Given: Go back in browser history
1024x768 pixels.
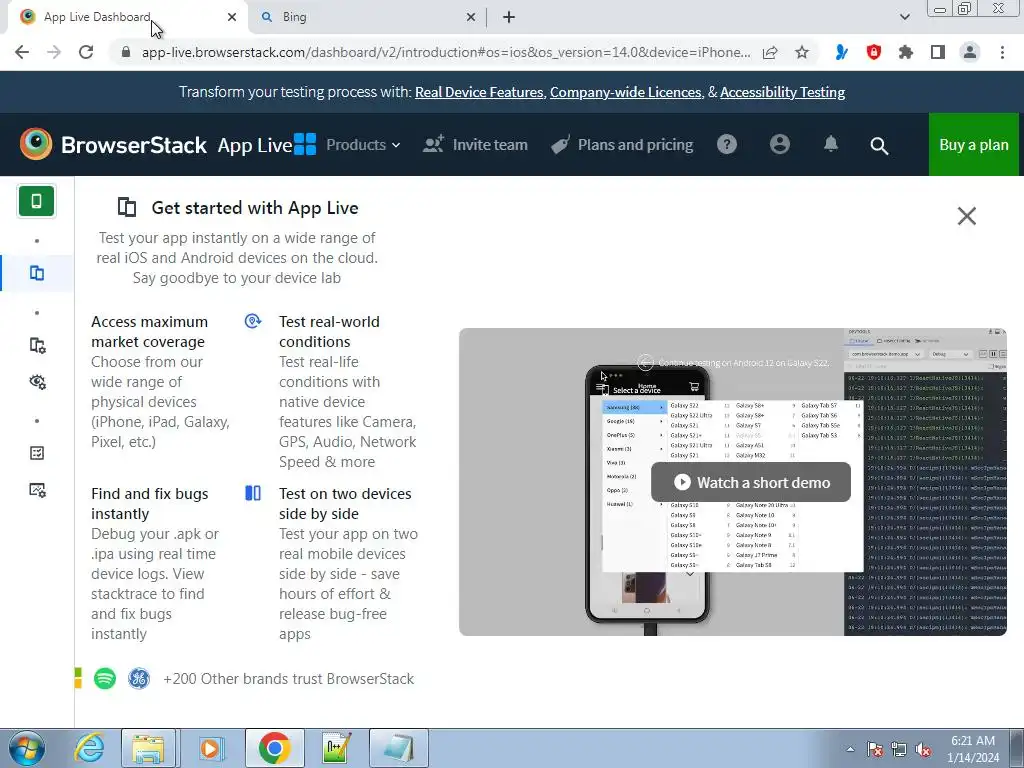Looking at the screenshot, I should coord(22,52).
